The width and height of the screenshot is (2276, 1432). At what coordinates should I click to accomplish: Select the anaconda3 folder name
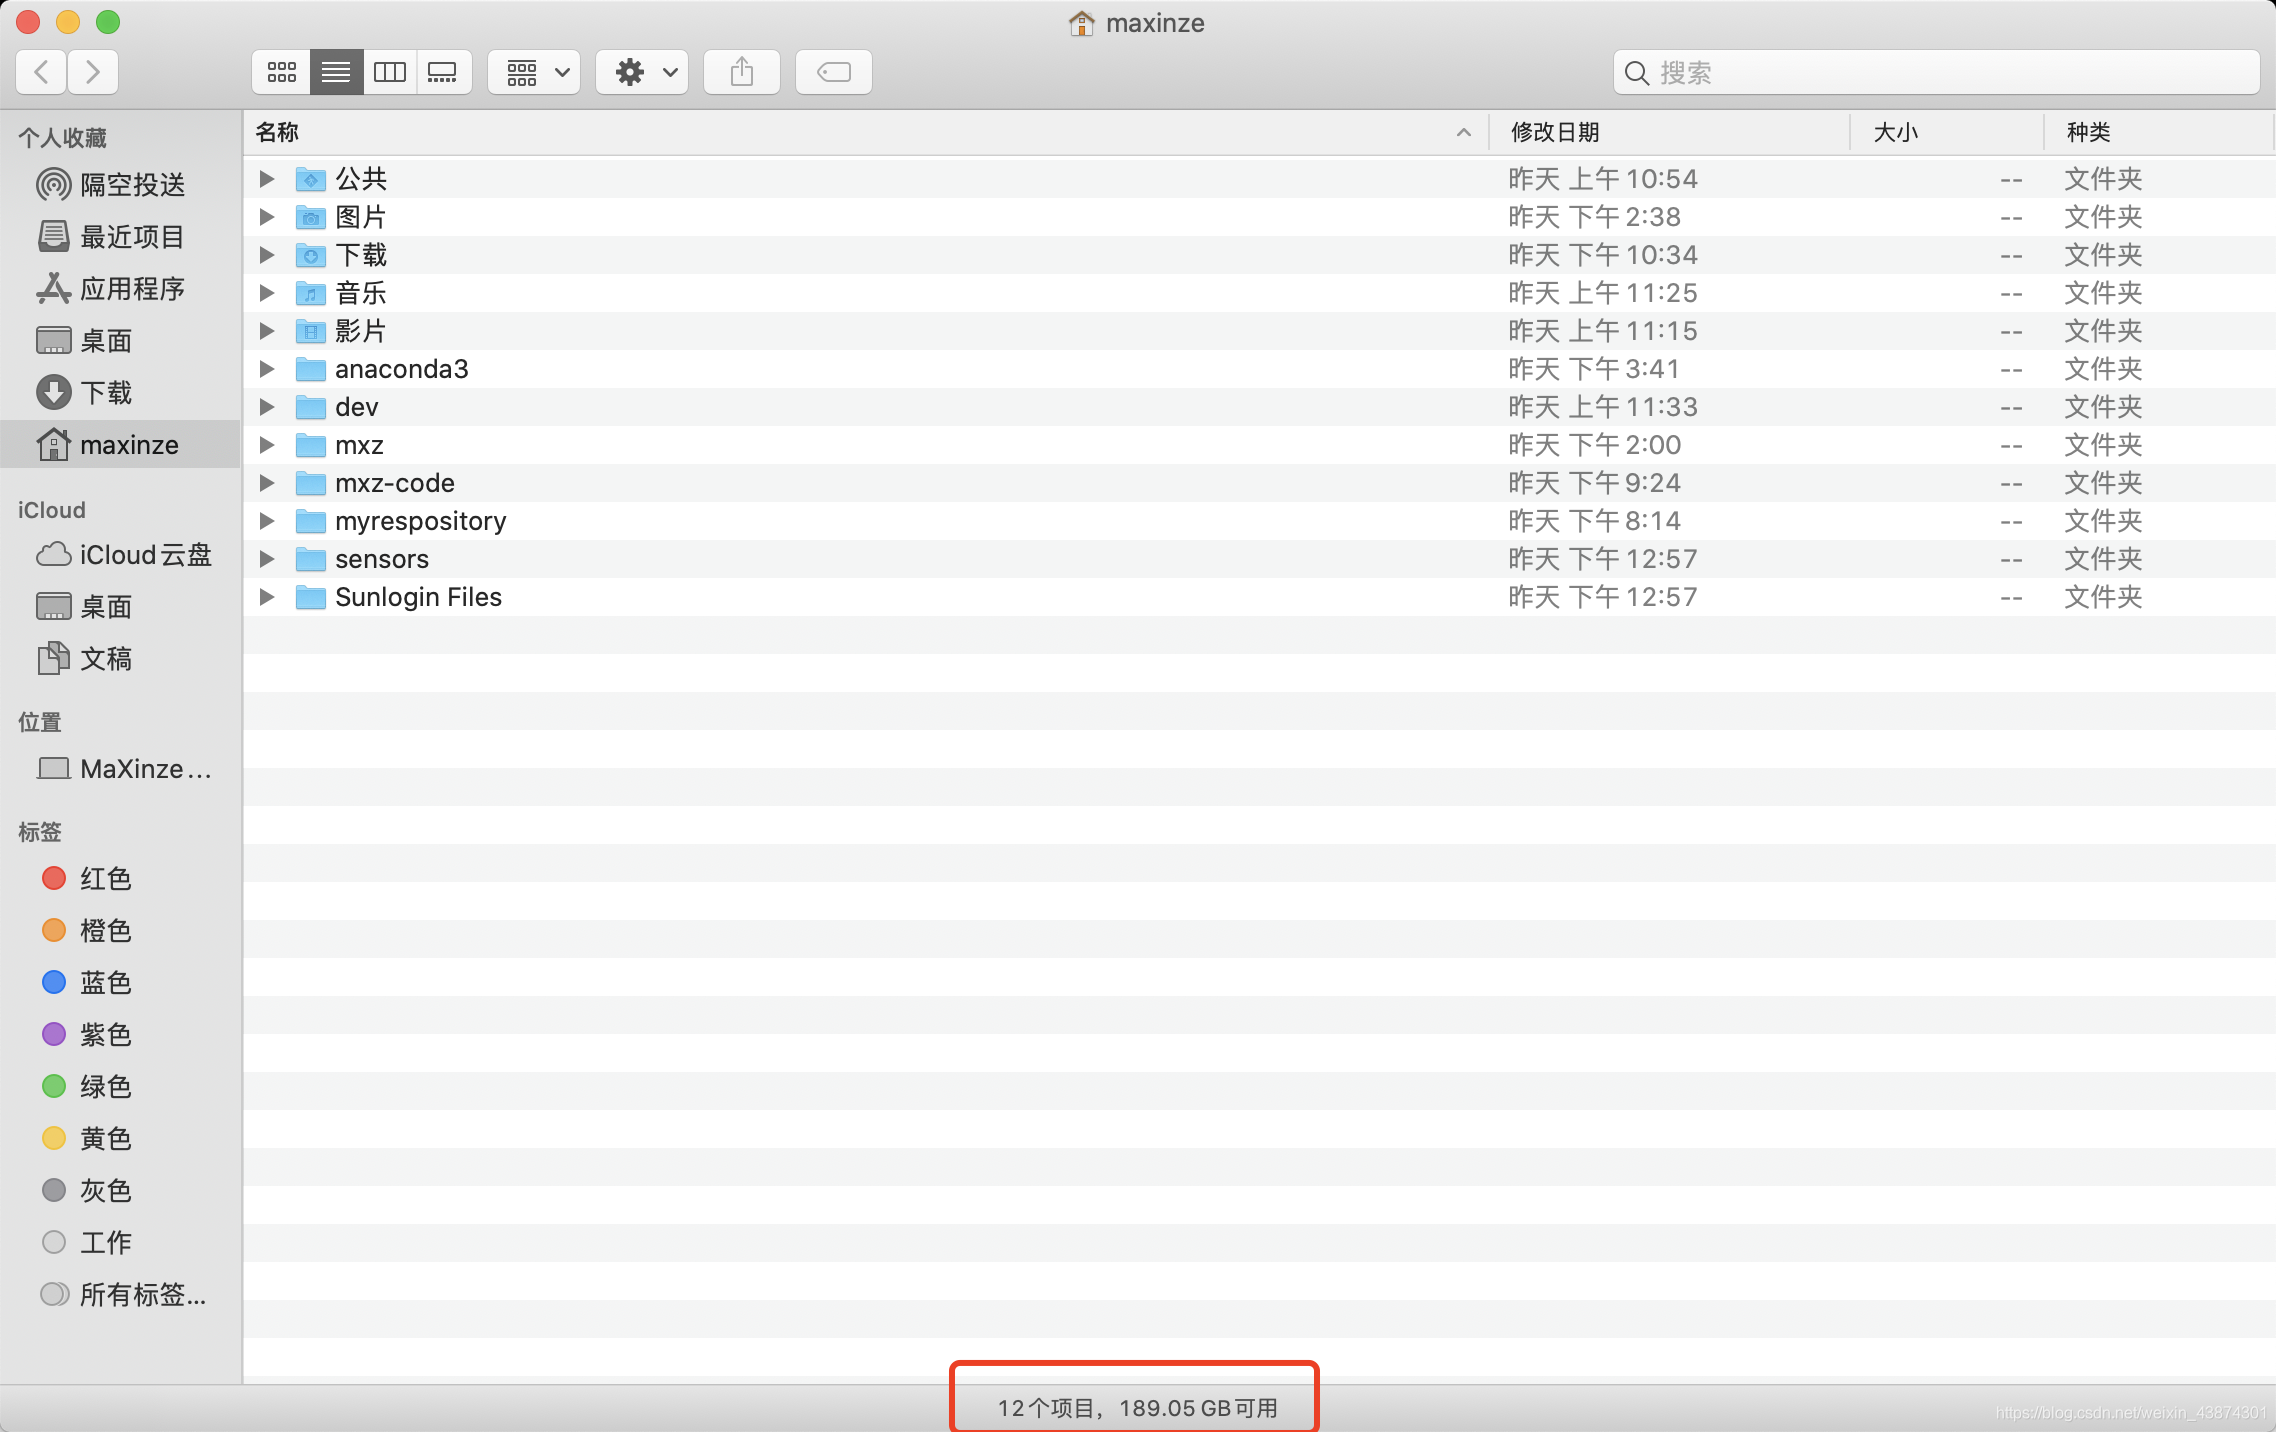pos(402,369)
